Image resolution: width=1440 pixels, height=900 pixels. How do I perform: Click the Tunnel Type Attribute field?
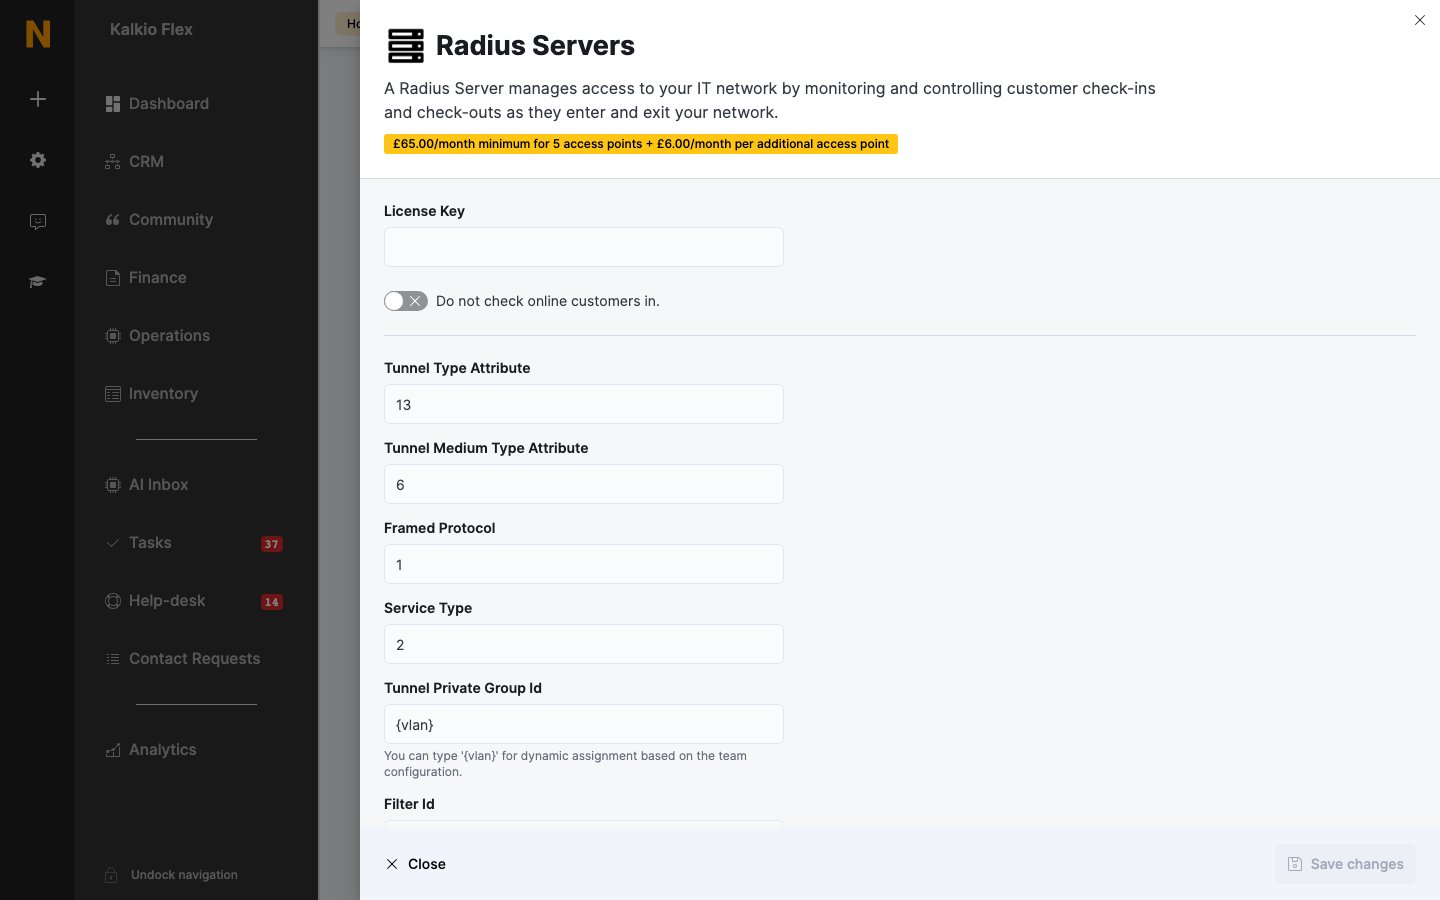click(584, 404)
